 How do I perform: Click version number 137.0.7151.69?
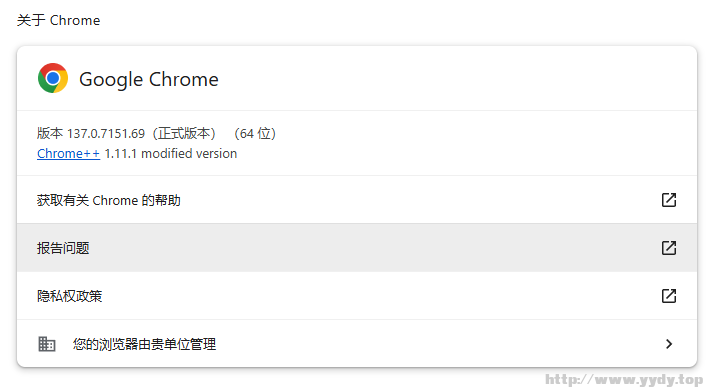click(106, 134)
